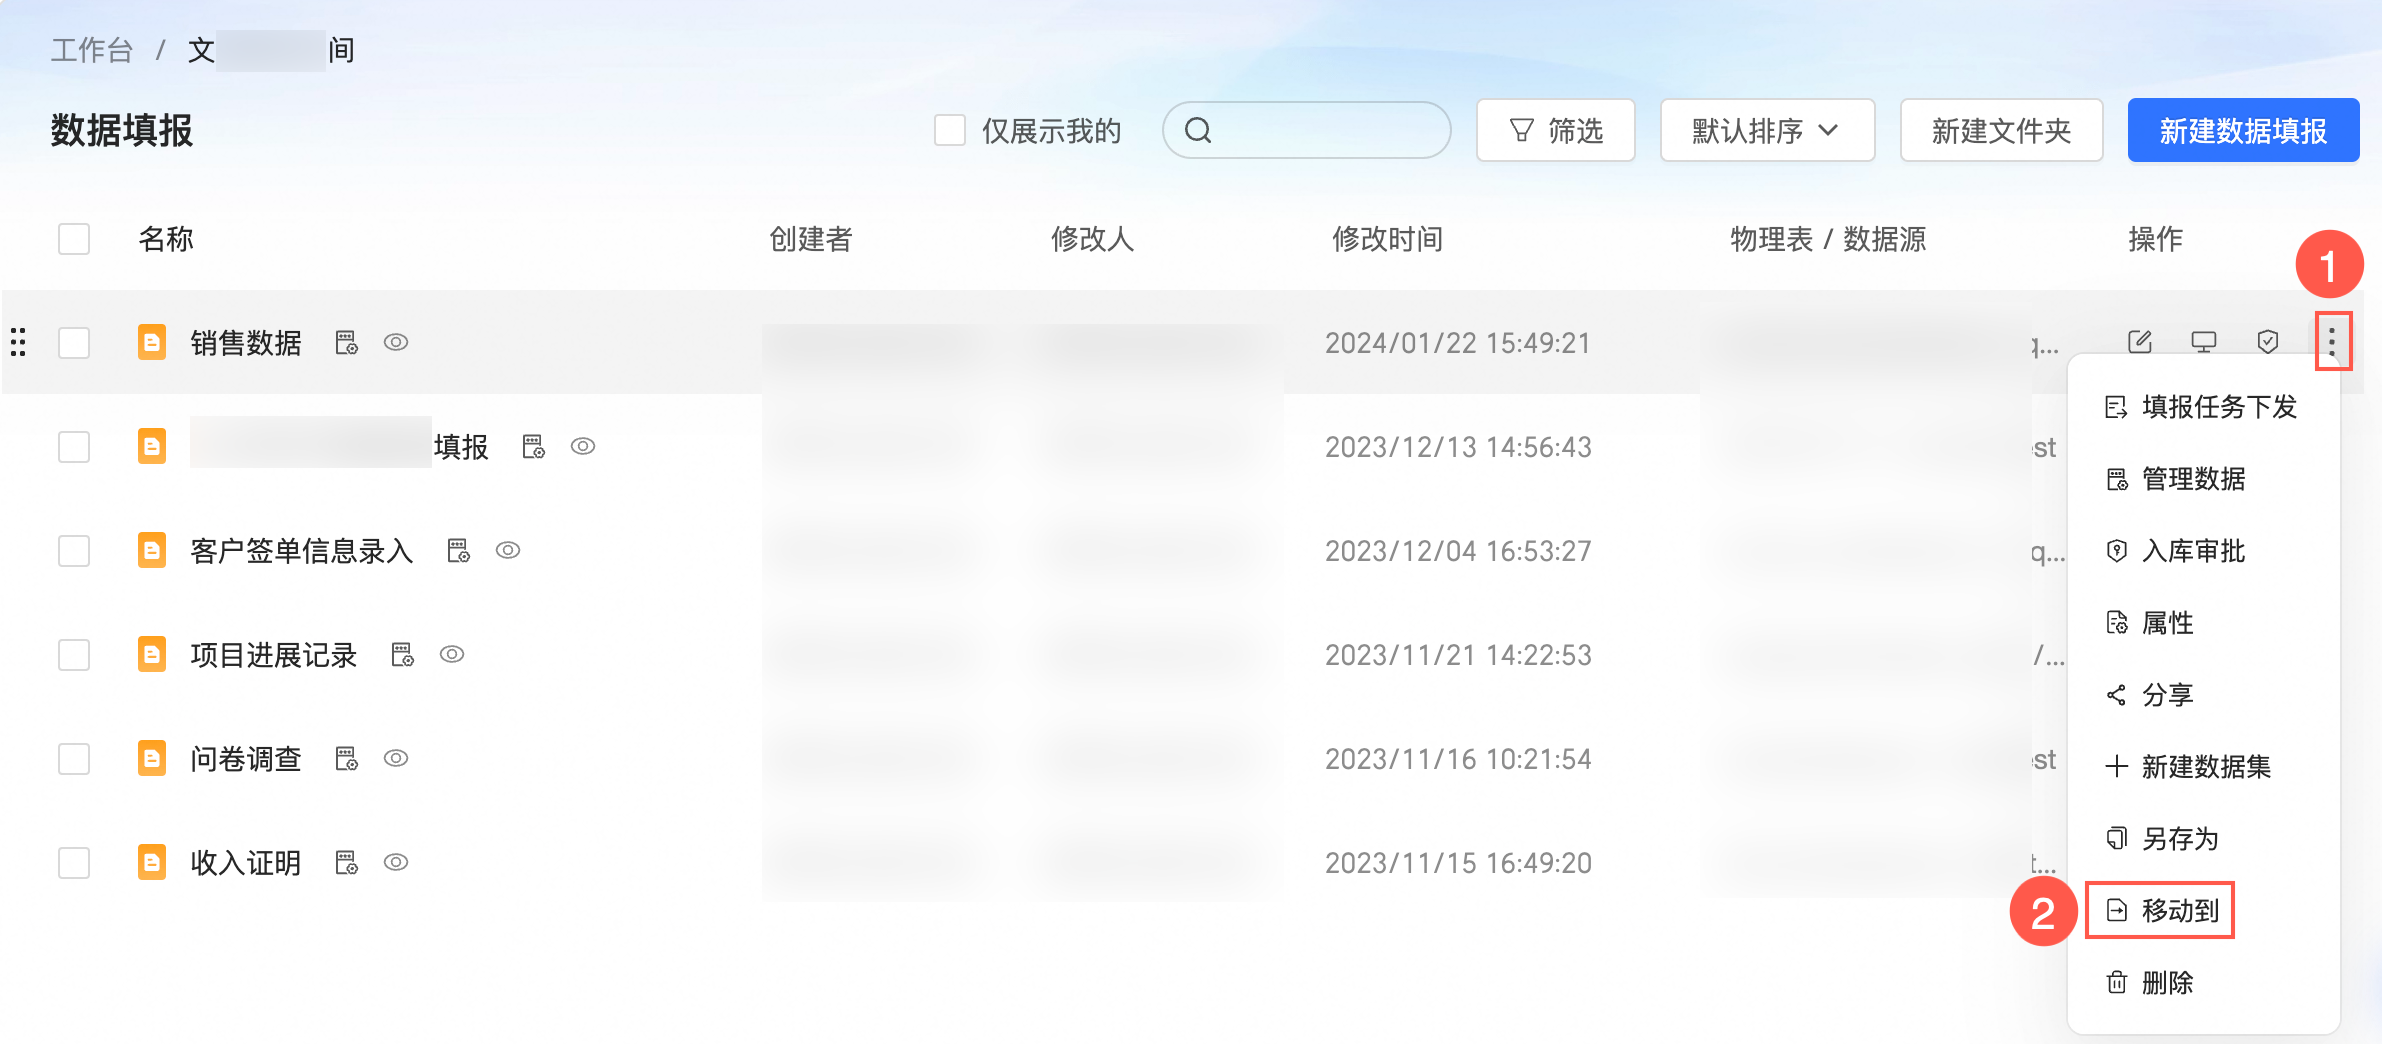Click the timestamp 2023/11/21 14:22:53
Viewport: 2382px width, 1044px height.
1458,655
